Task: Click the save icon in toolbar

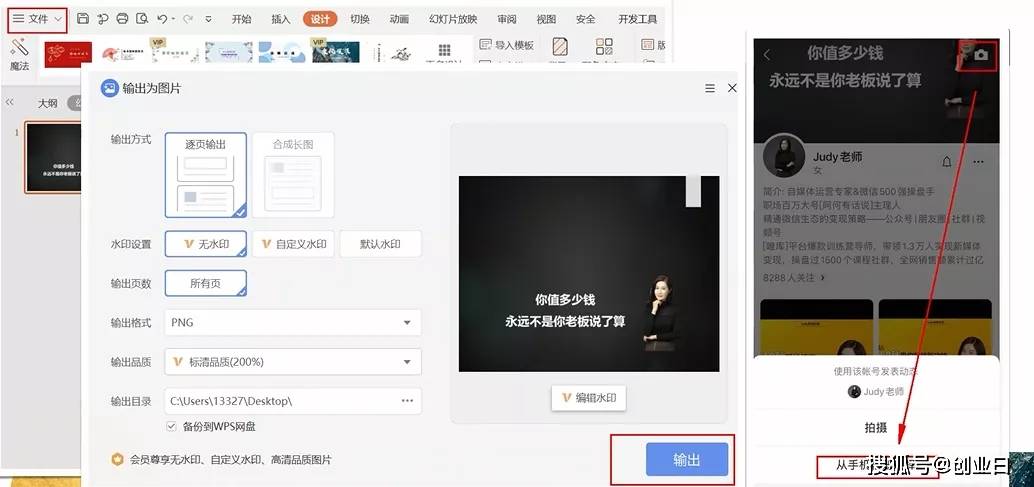Action: pos(82,19)
